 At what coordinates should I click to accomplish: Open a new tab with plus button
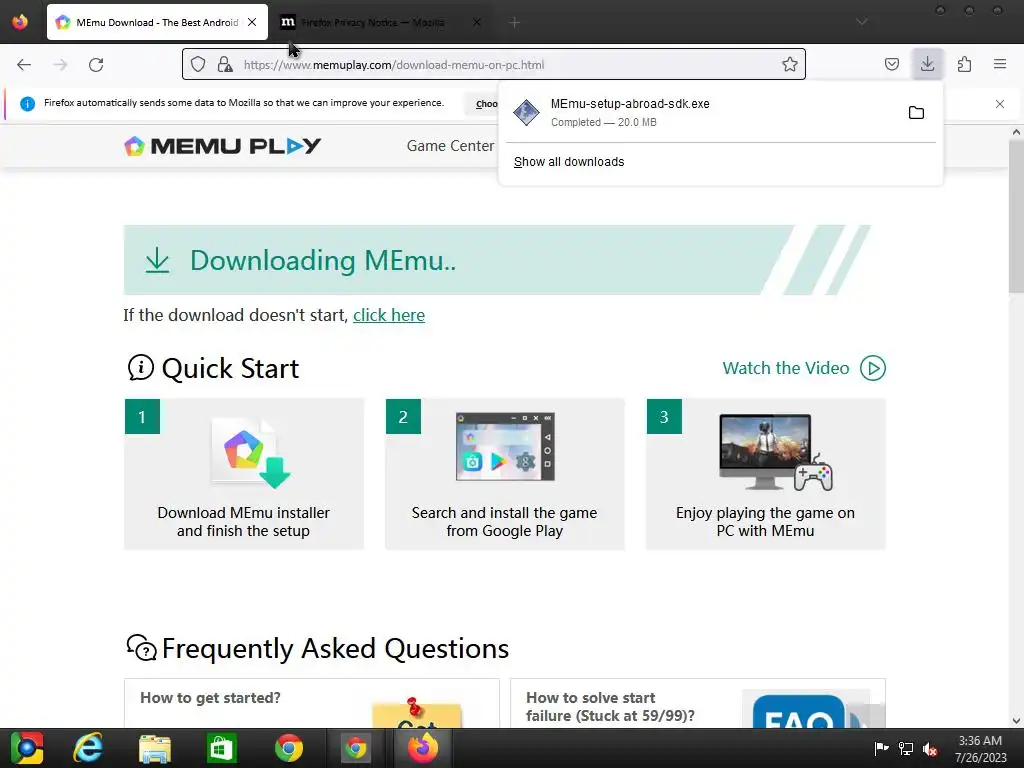(x=514, y=23)
